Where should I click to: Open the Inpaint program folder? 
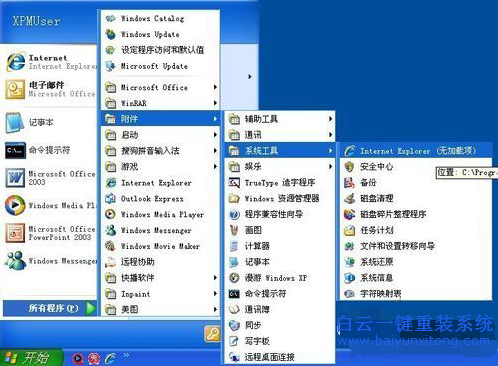point(160,294)
